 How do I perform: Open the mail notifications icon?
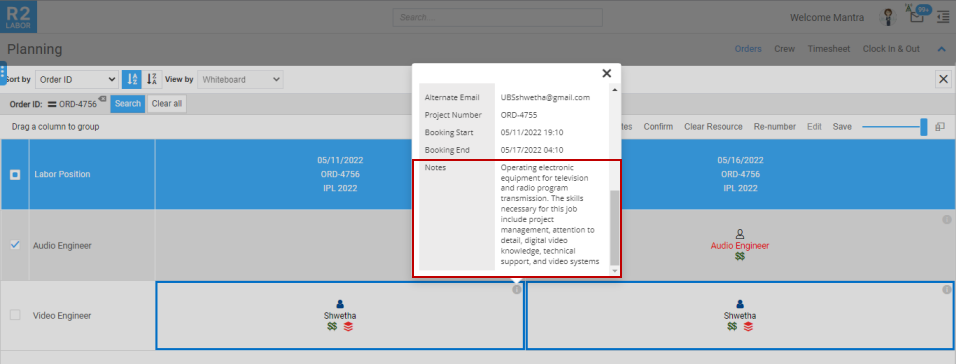[x=917, y=16]
